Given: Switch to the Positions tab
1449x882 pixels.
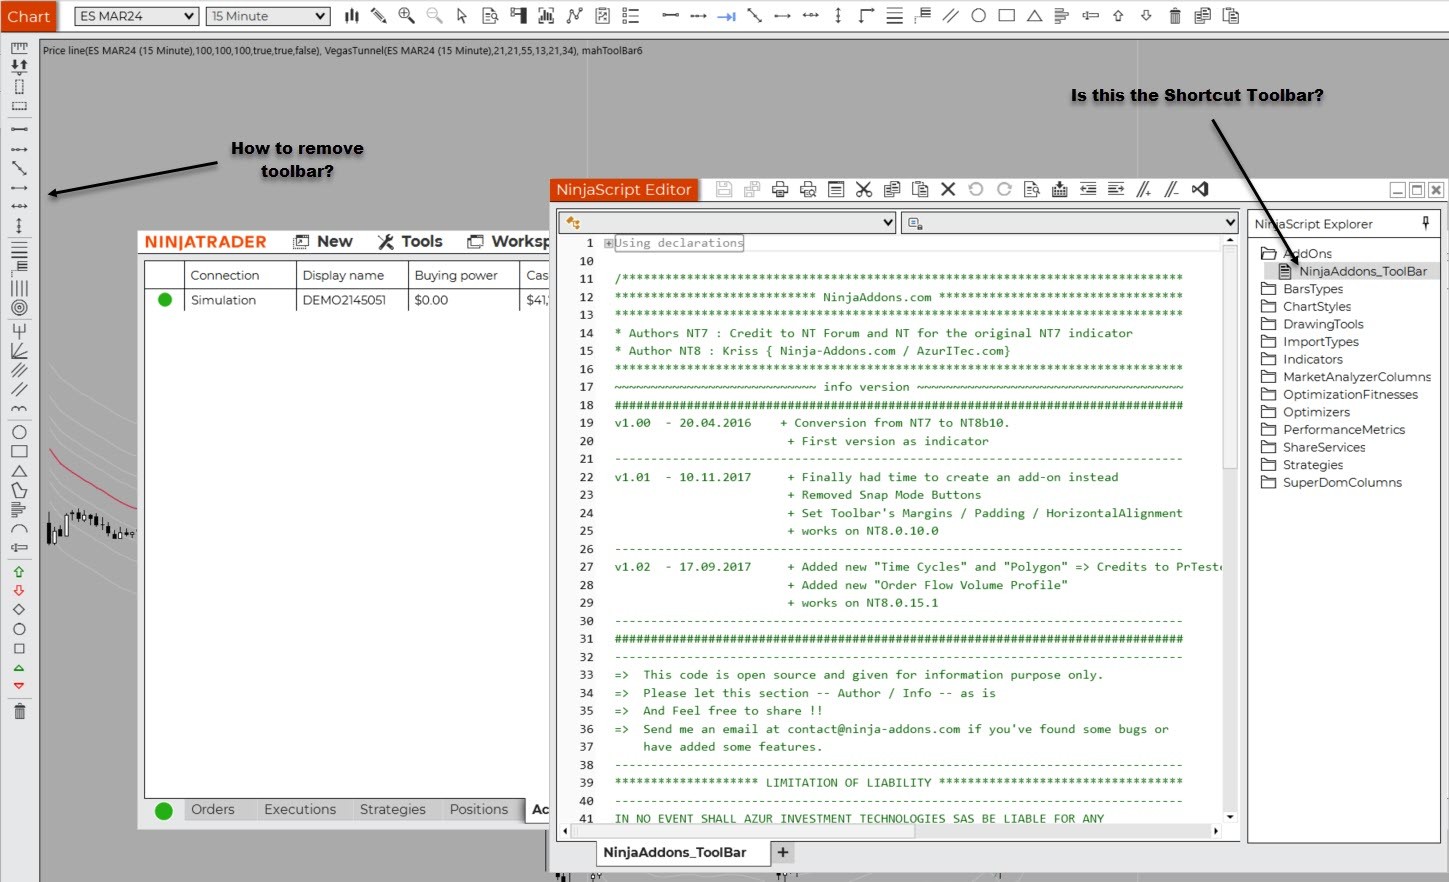Looking at the screenshot, I should (x=479, y=810).
